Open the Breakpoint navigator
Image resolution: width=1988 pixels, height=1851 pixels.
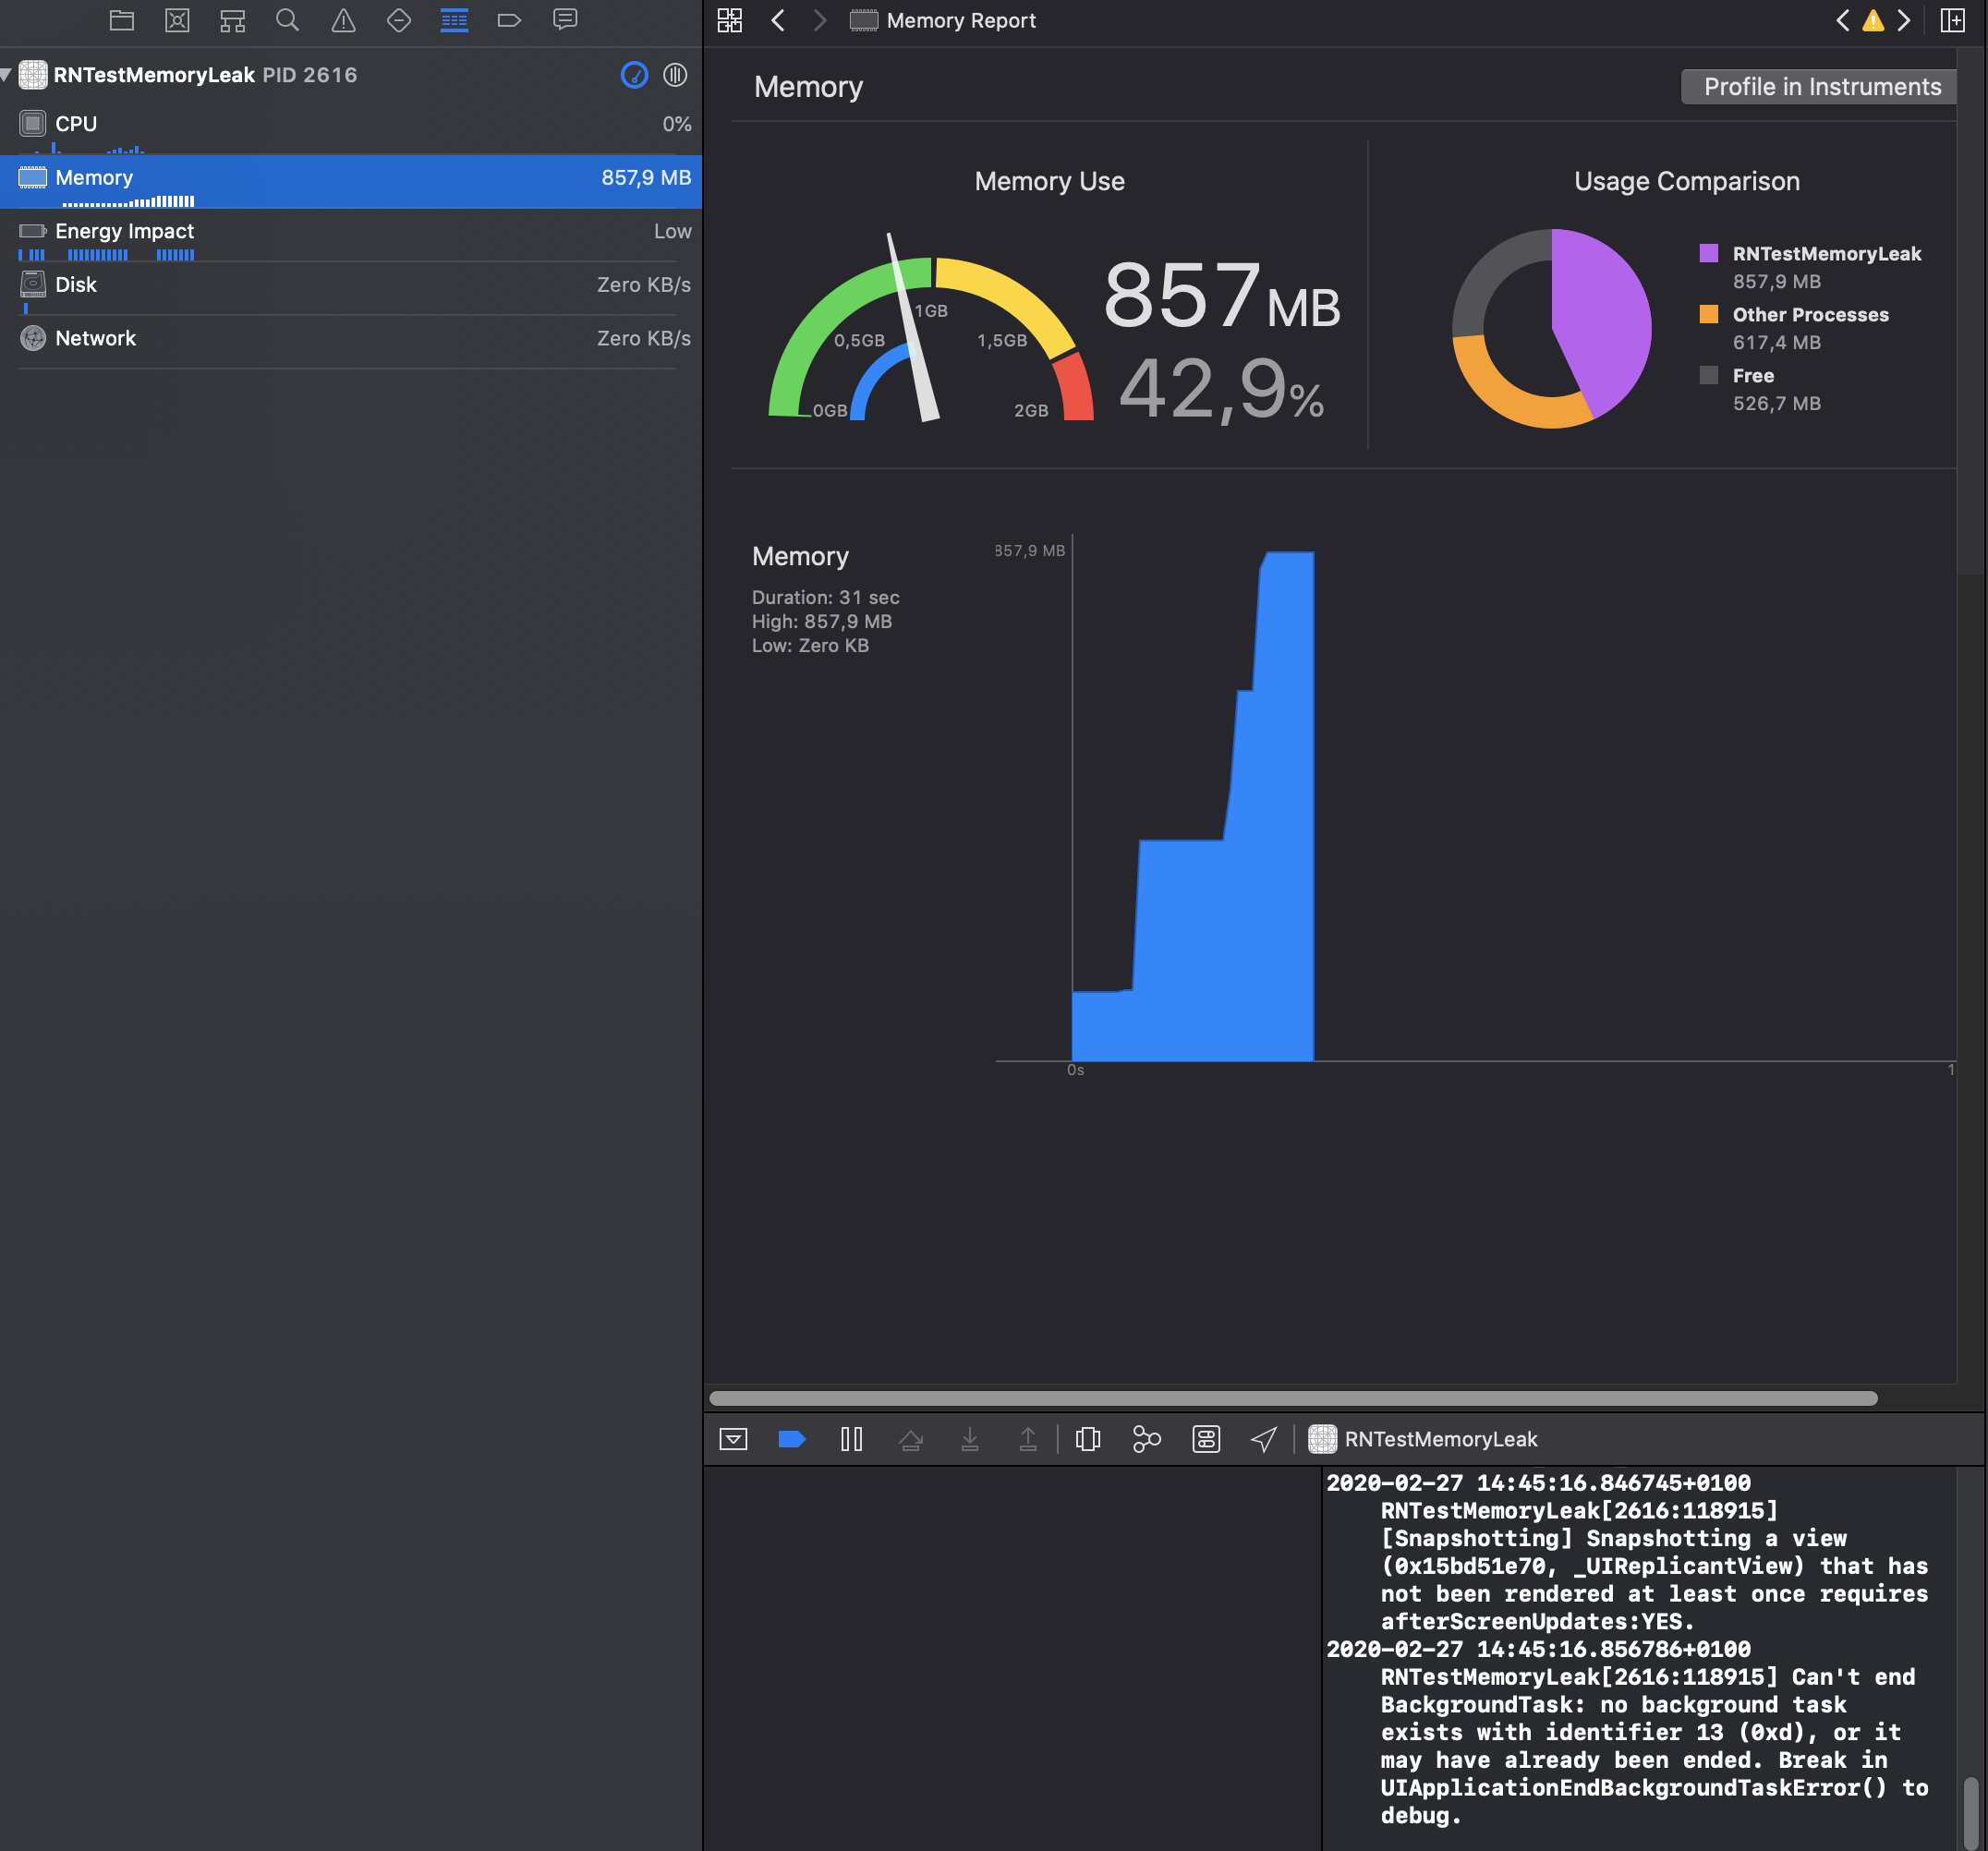pyautogui.click(x=510, y=20)
